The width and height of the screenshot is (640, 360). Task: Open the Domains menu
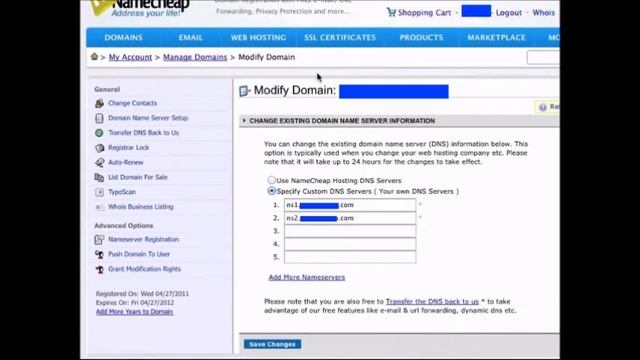[x=123, y=38]
